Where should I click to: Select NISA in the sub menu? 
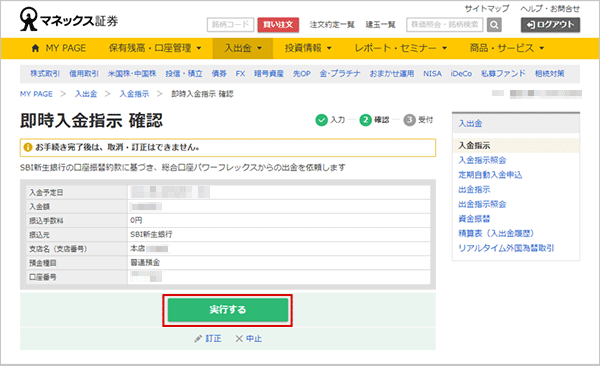pos(432,74)
